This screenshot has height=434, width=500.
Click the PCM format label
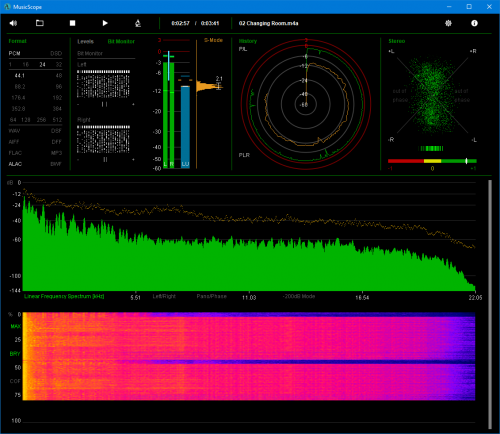pos(14,53)
